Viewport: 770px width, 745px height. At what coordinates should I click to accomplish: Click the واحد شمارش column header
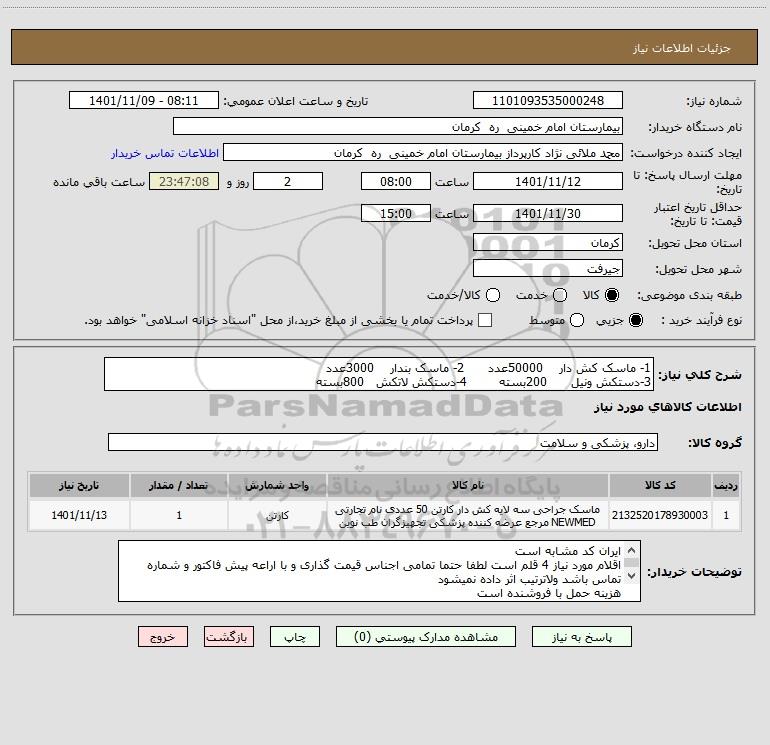tap(277, 486)
